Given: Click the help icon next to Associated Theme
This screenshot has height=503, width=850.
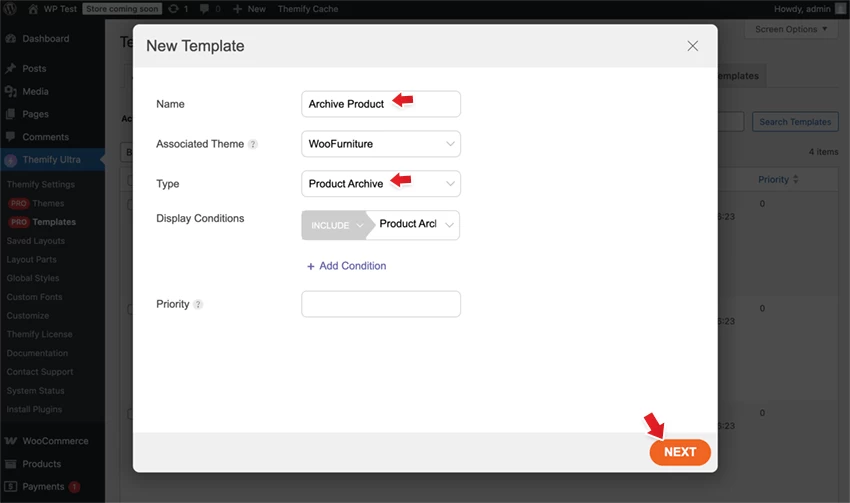Looking at the screenshot, I should (253, 144).
